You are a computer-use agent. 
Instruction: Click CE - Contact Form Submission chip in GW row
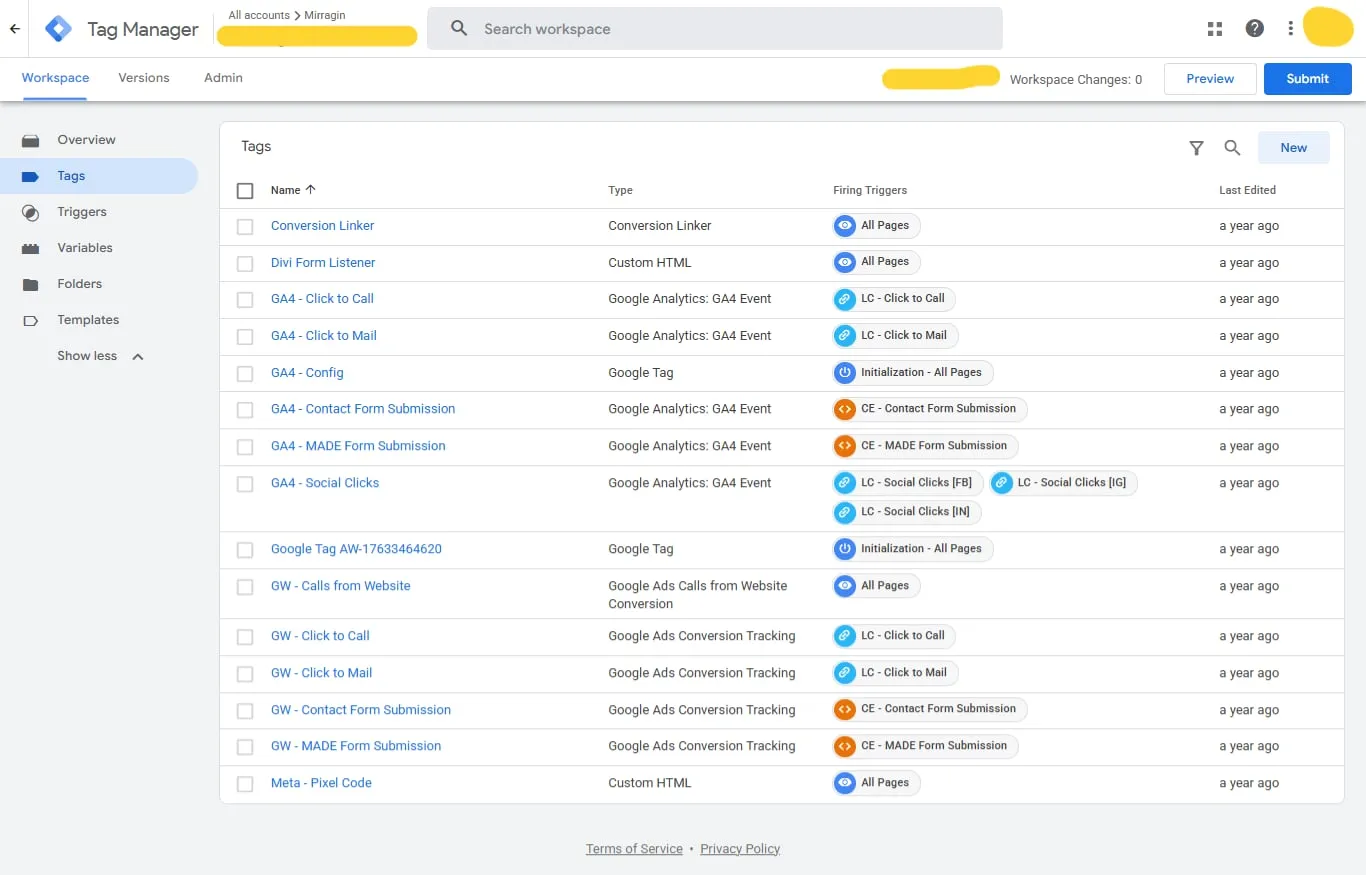point(930,709)
